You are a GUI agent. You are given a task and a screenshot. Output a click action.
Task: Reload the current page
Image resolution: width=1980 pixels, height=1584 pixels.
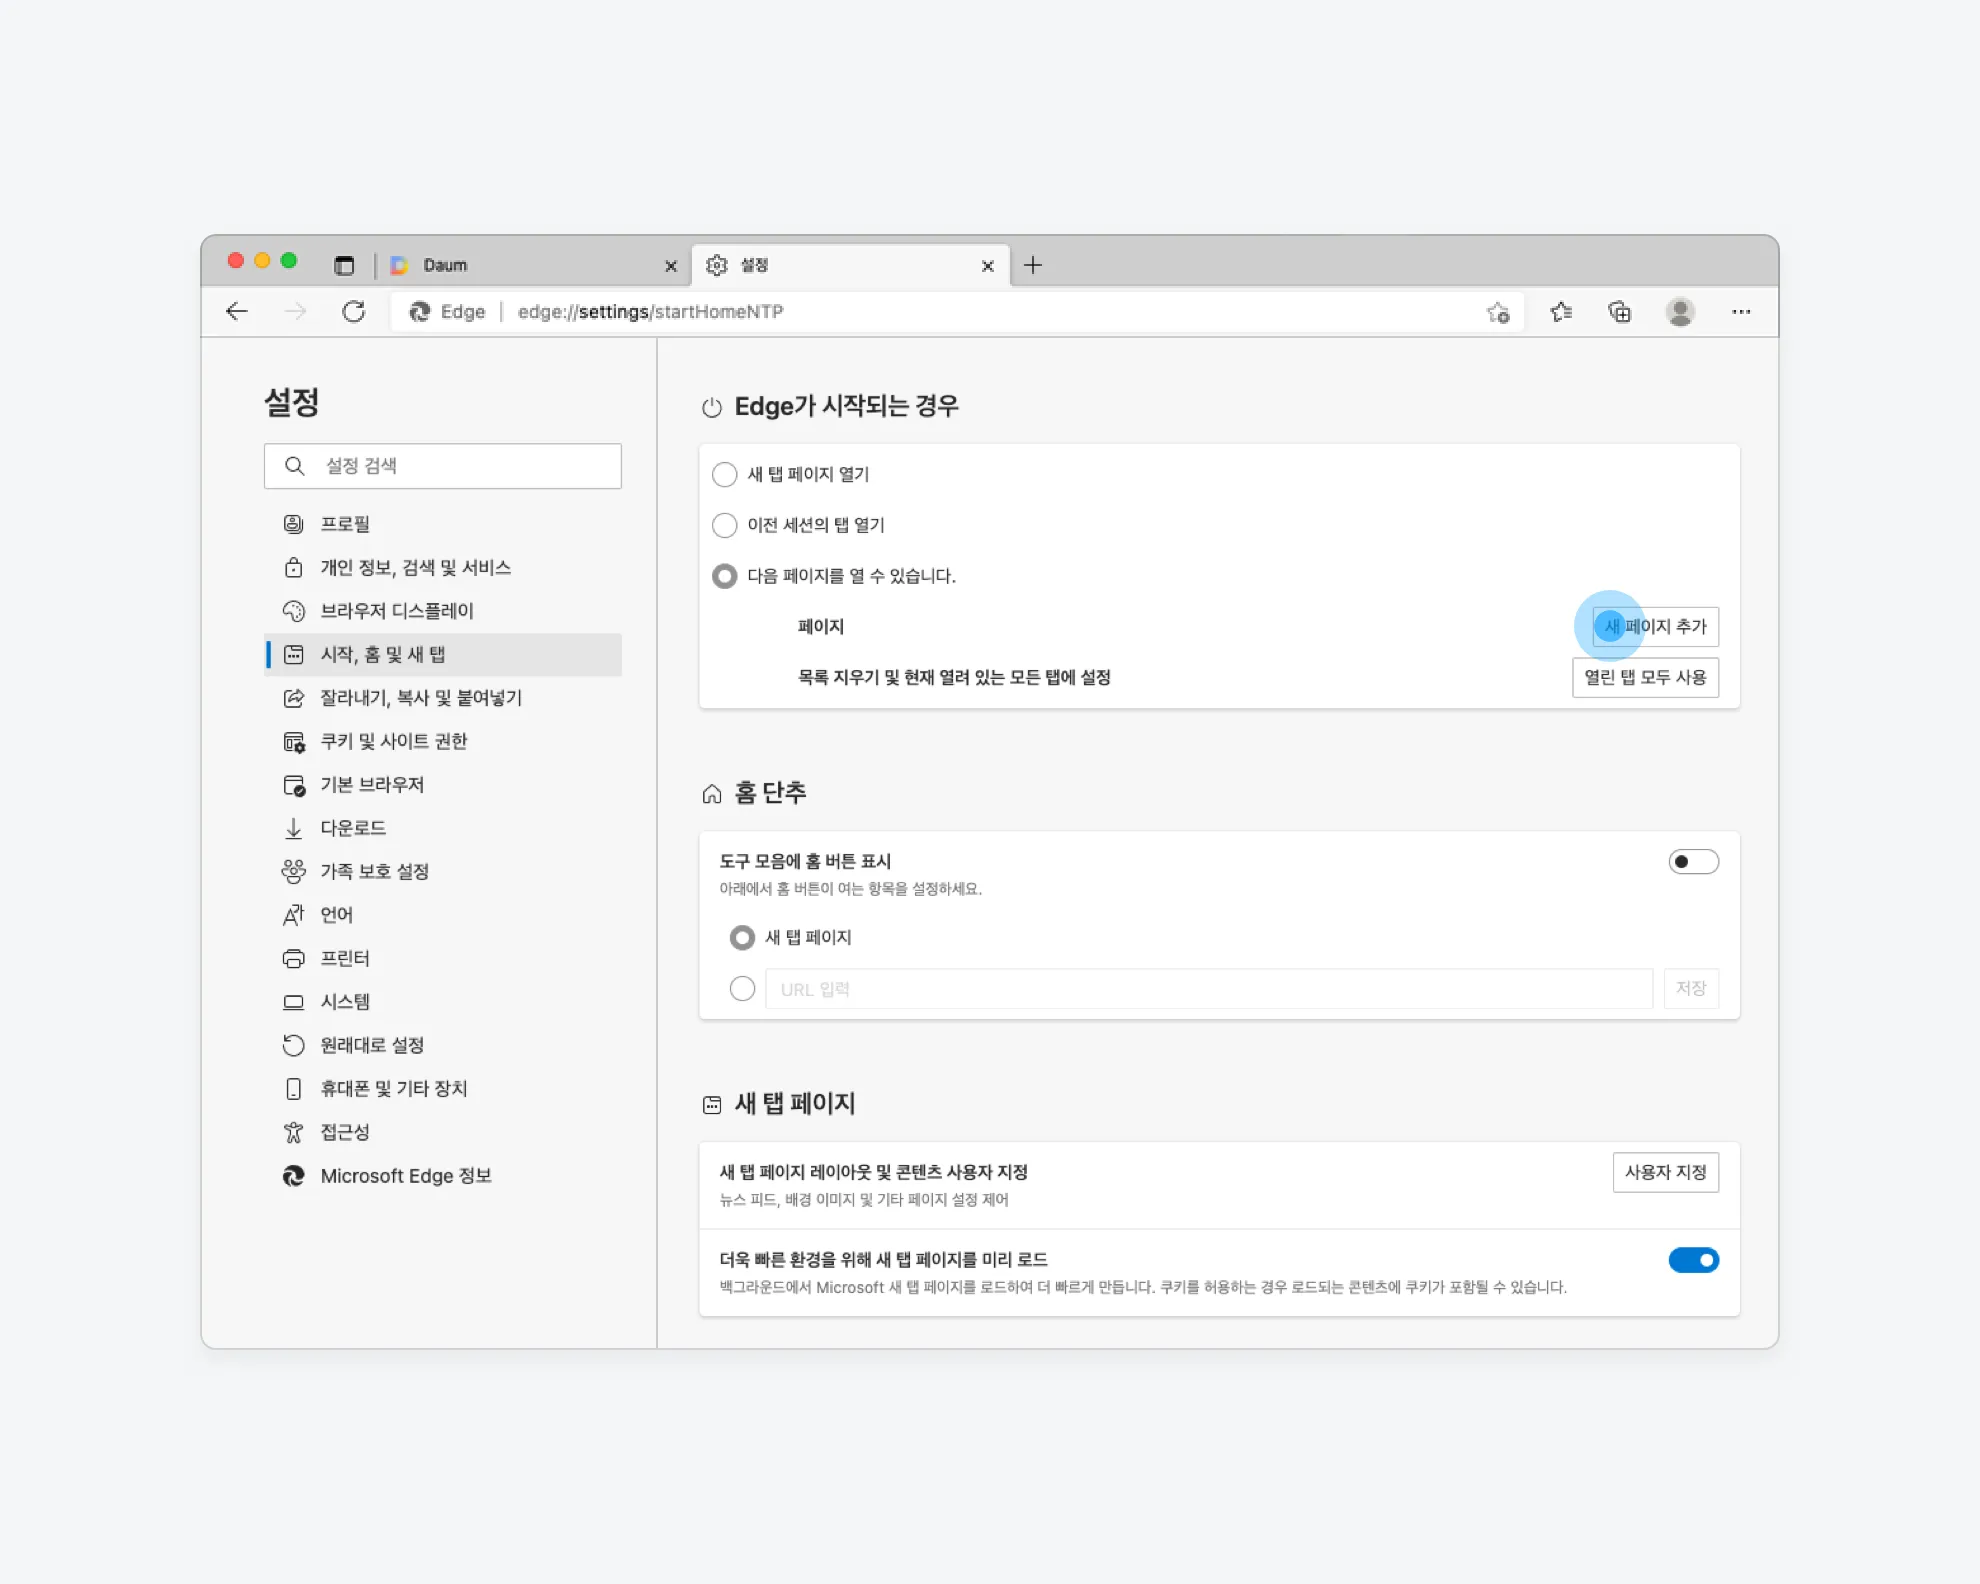click(x=354, y=311)
